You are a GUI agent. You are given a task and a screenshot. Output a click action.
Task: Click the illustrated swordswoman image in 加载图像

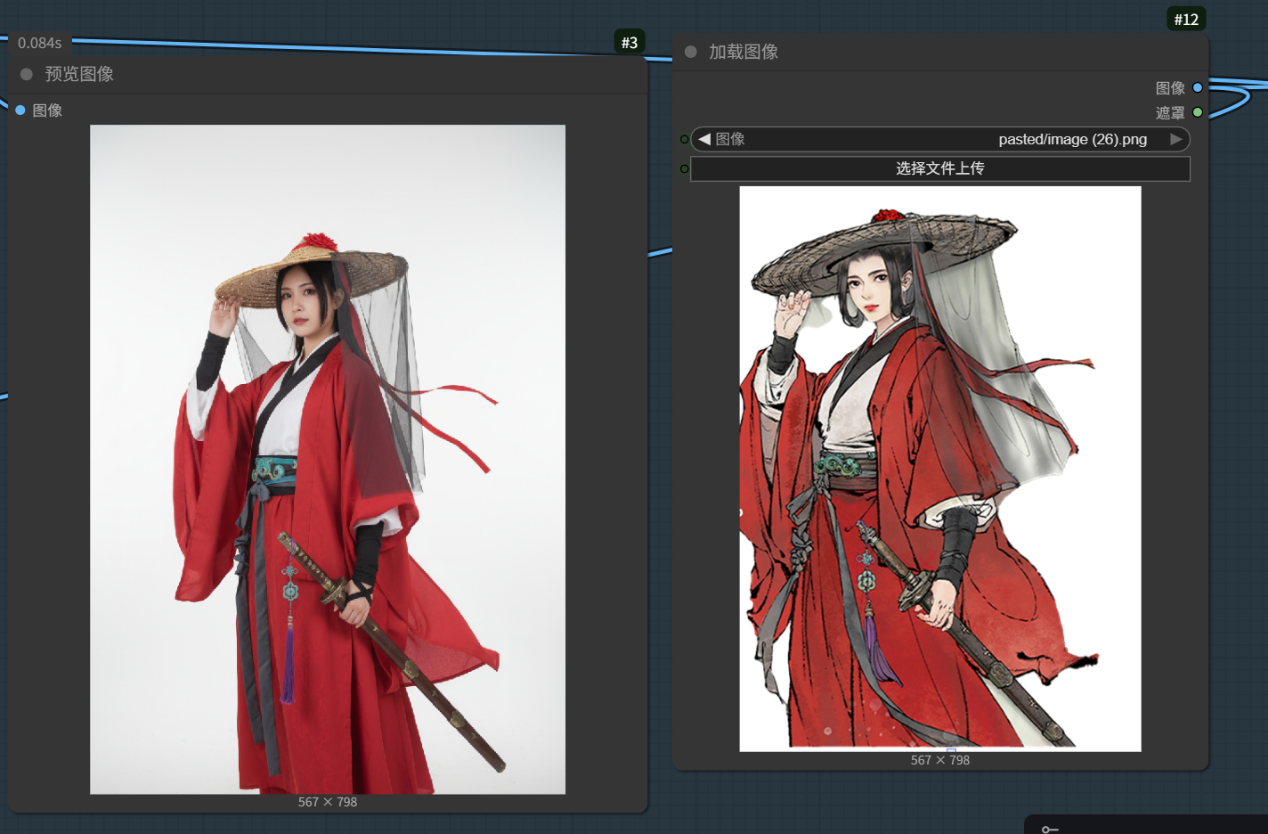coord(939,468)
